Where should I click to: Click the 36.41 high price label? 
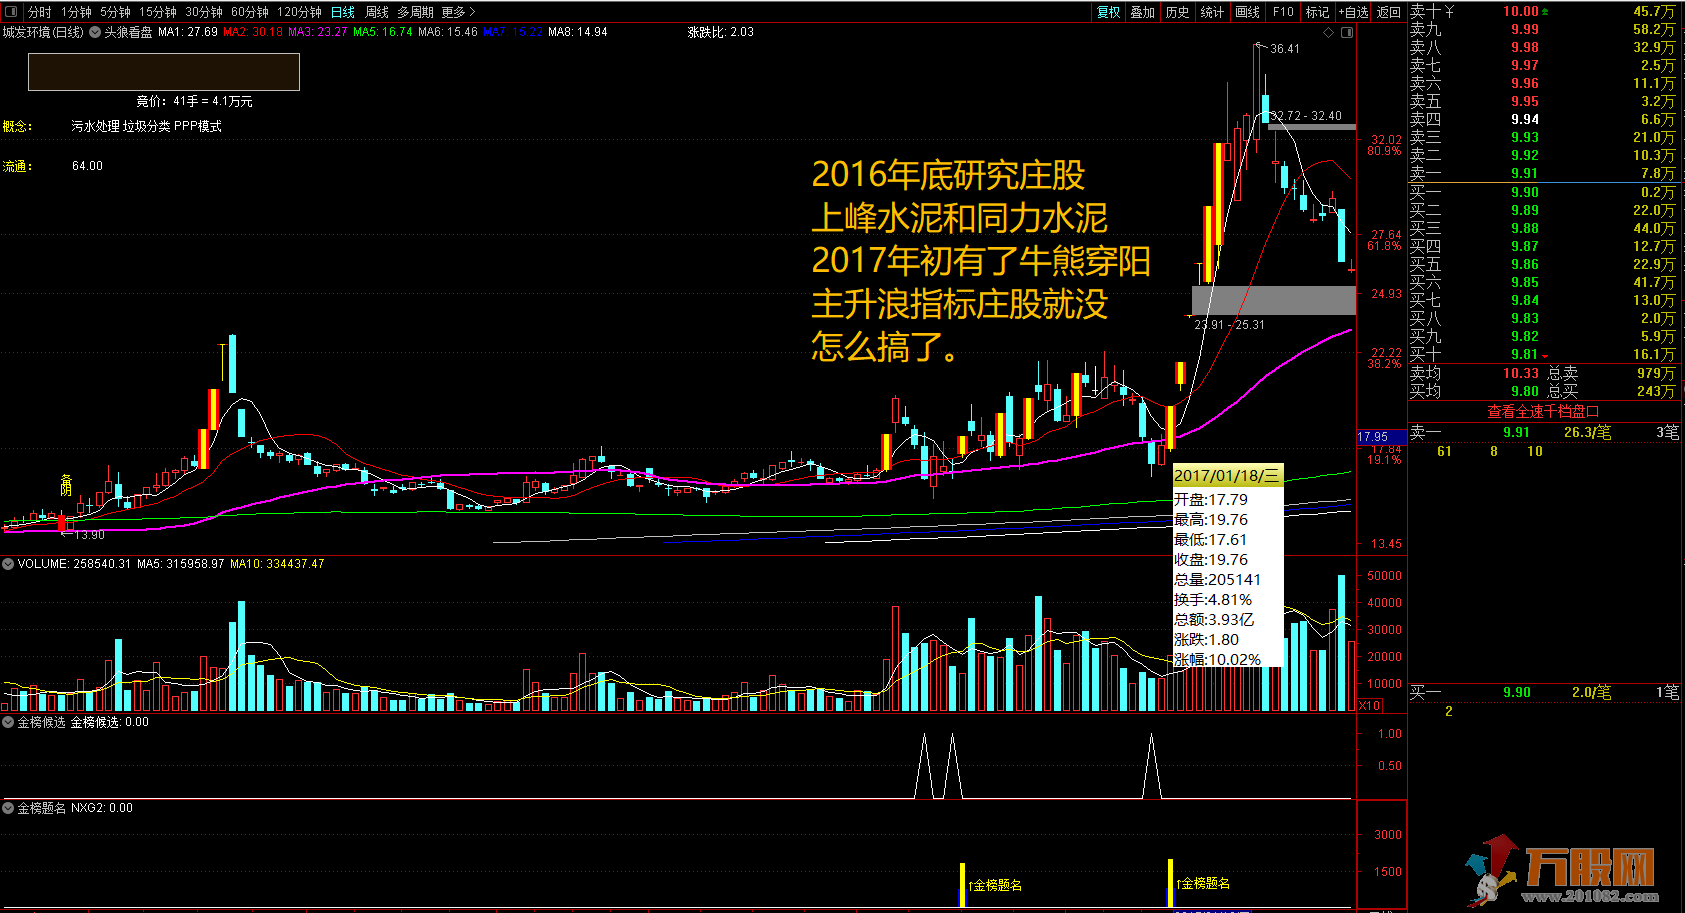1285,49
